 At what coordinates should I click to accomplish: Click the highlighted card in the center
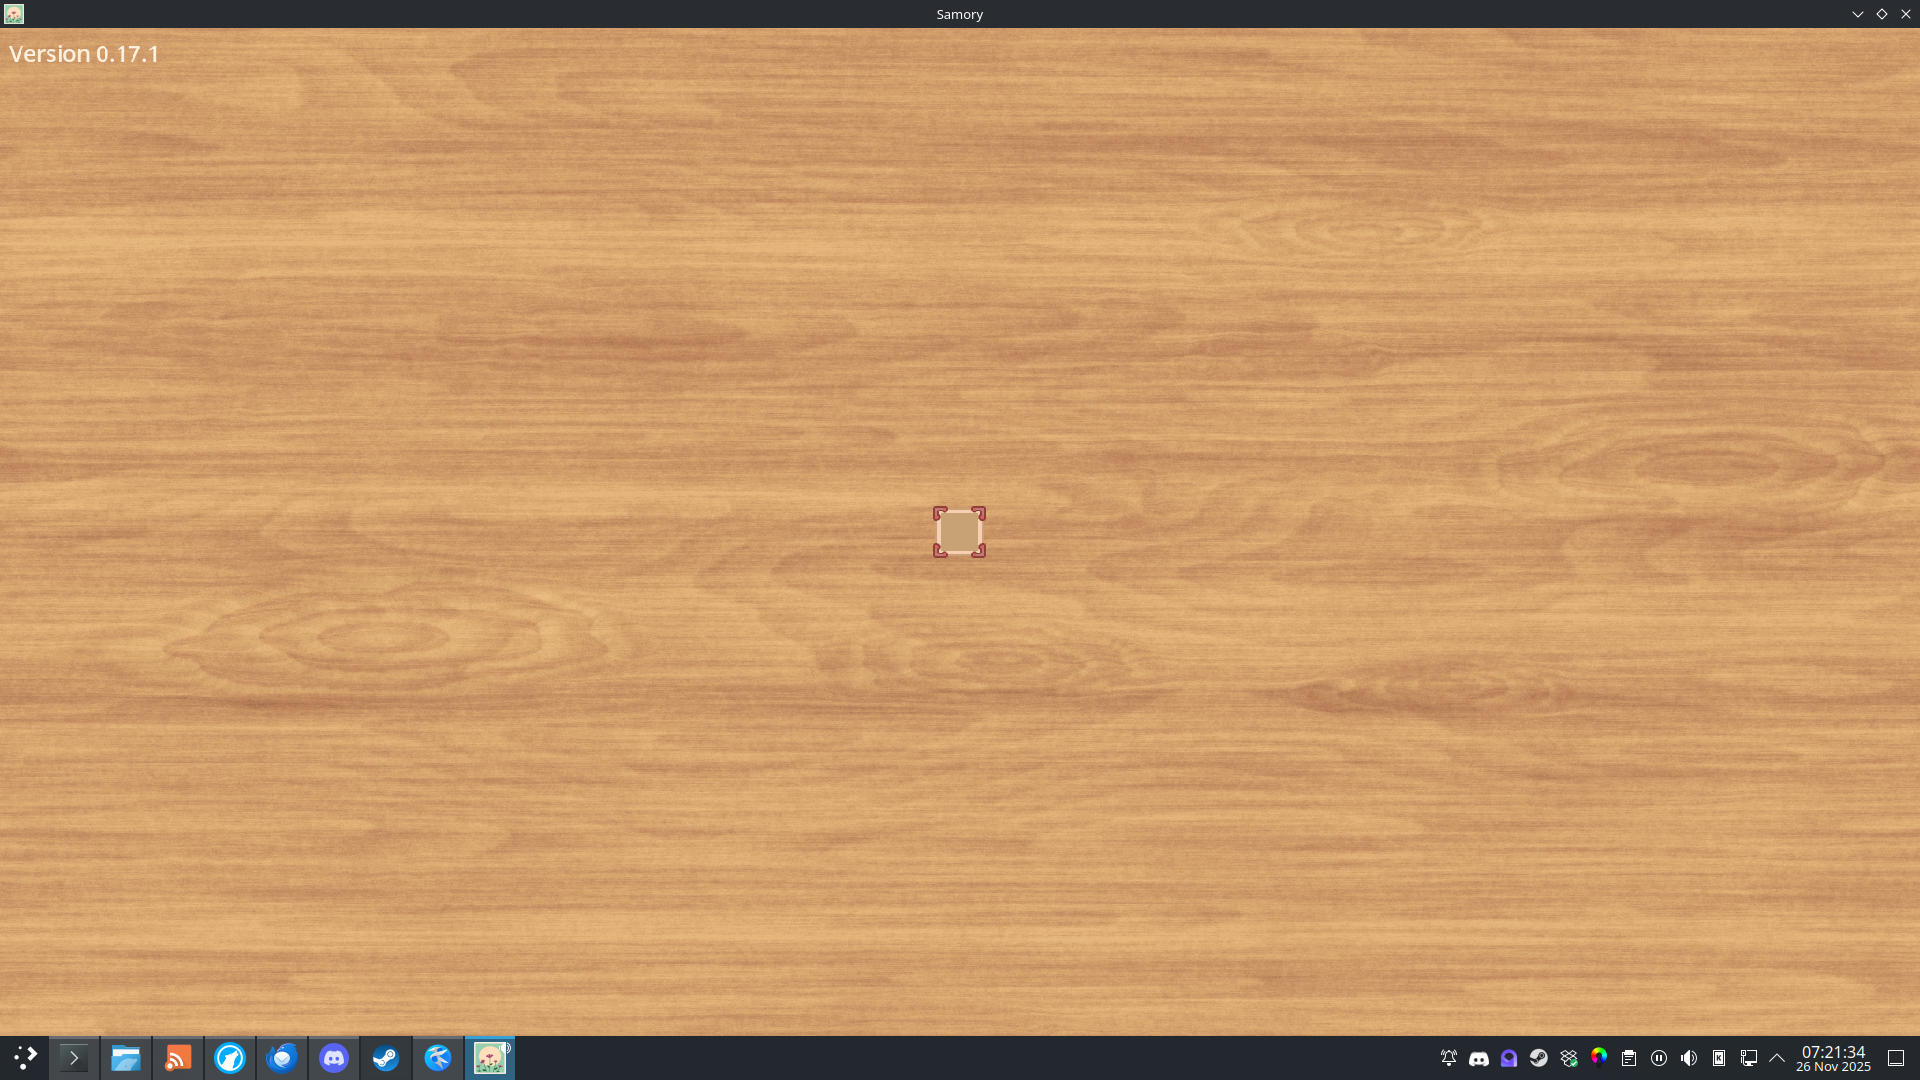point(959,532)
